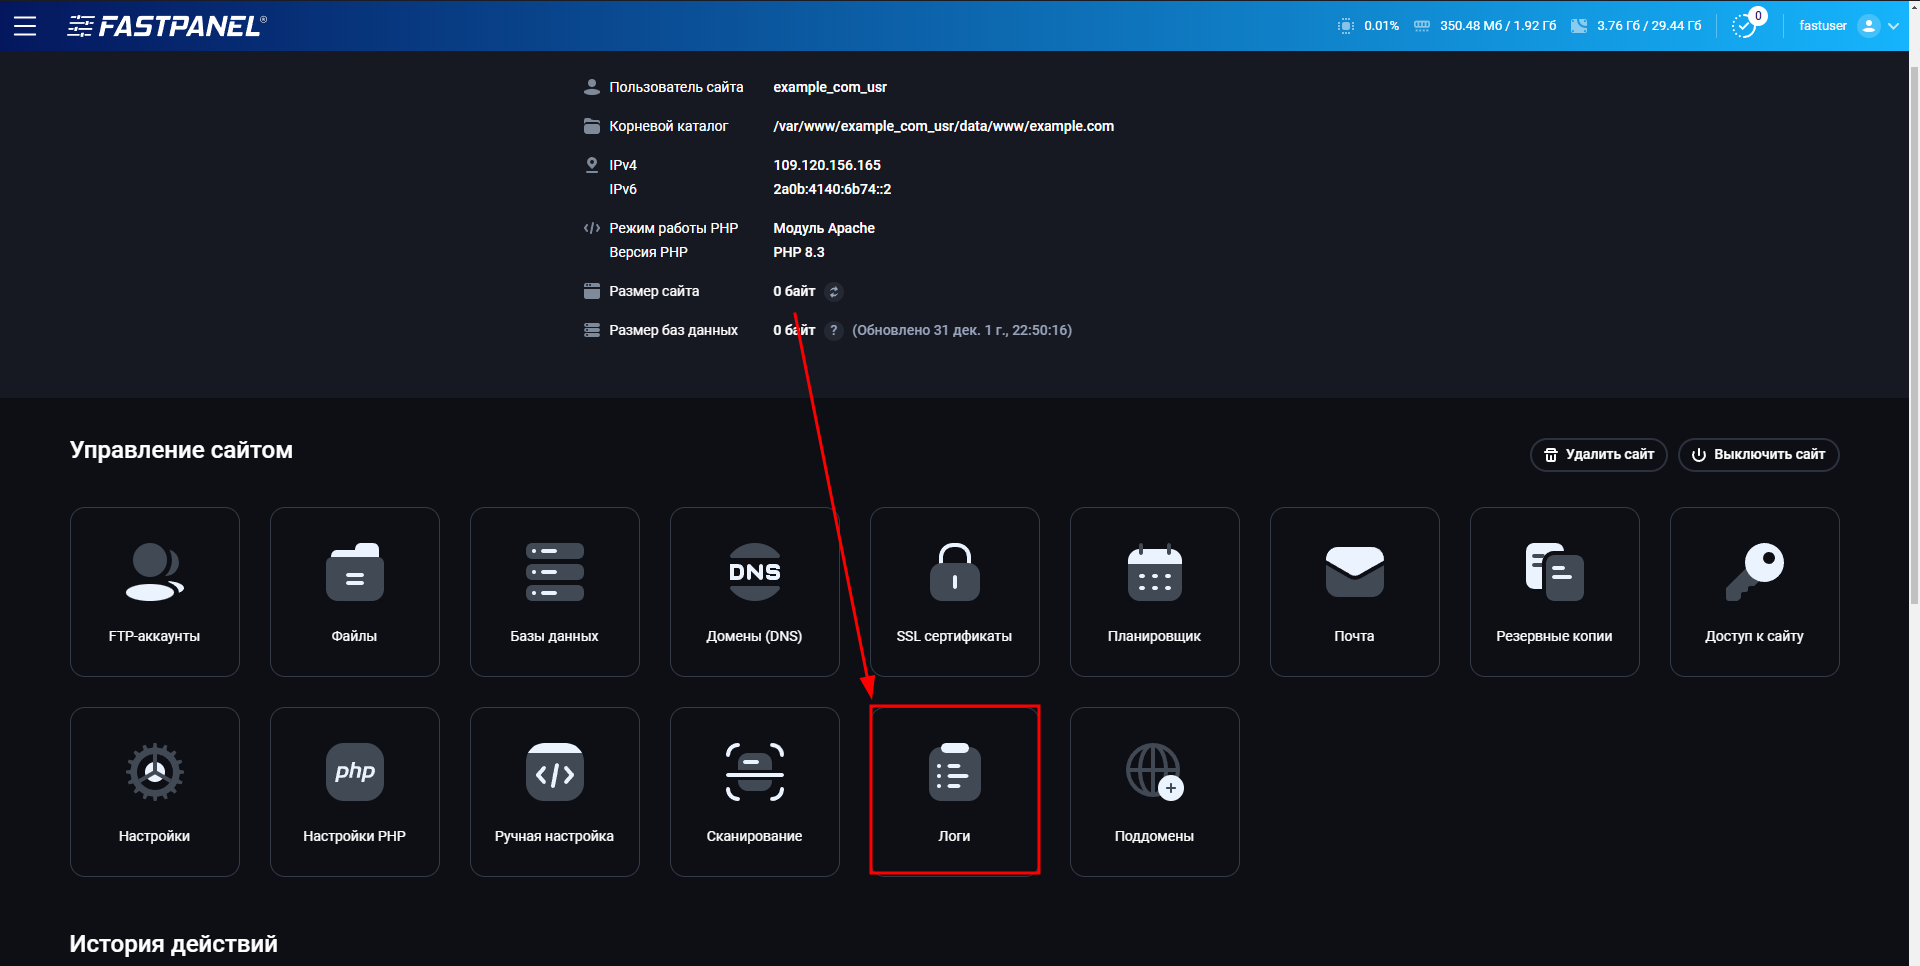Screen dimensions: 1920x966
Task: Expand the left sidebar hamburger menu
Action: (x=25, y=26)
